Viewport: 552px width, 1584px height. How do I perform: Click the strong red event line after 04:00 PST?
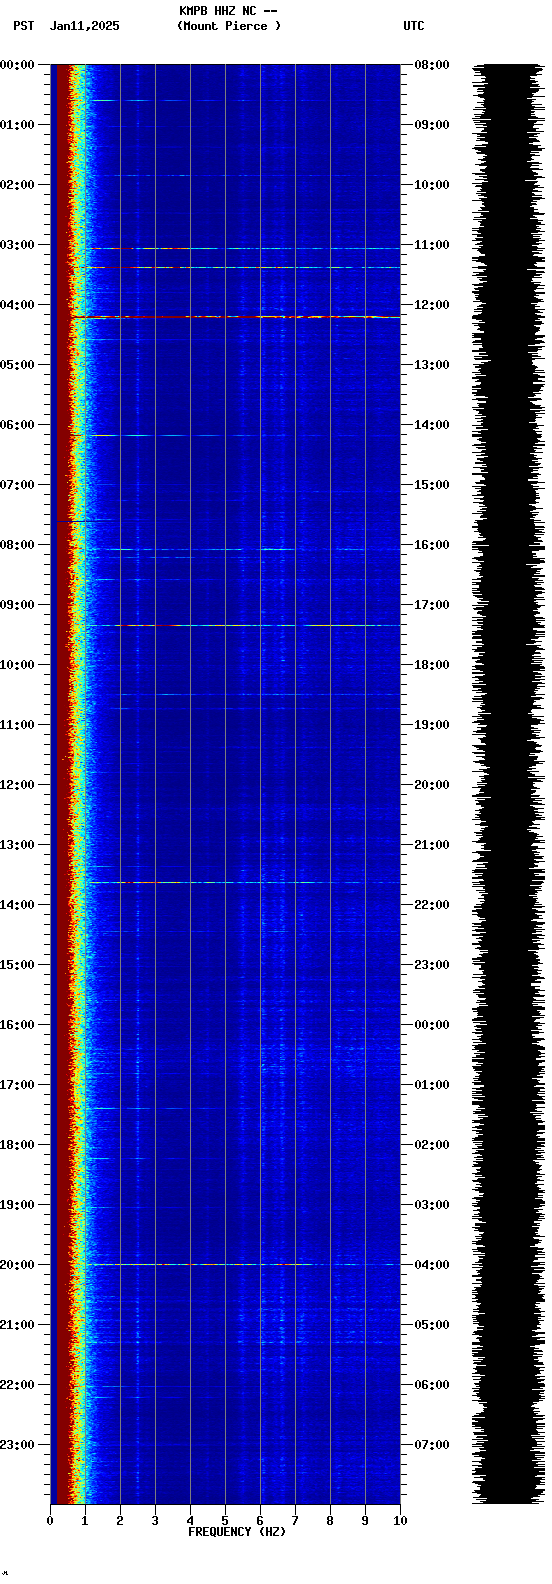pos(235,316)
